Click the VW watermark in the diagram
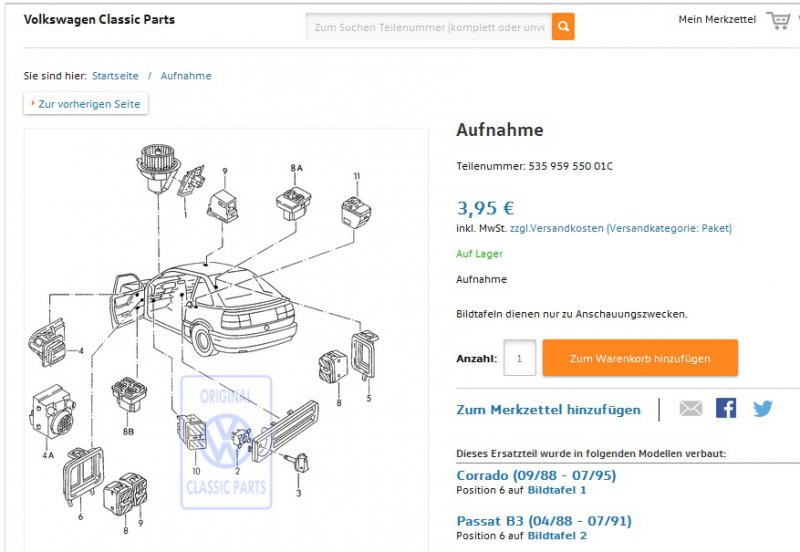This screenshot has width=800, height=552. coord(226,442)
